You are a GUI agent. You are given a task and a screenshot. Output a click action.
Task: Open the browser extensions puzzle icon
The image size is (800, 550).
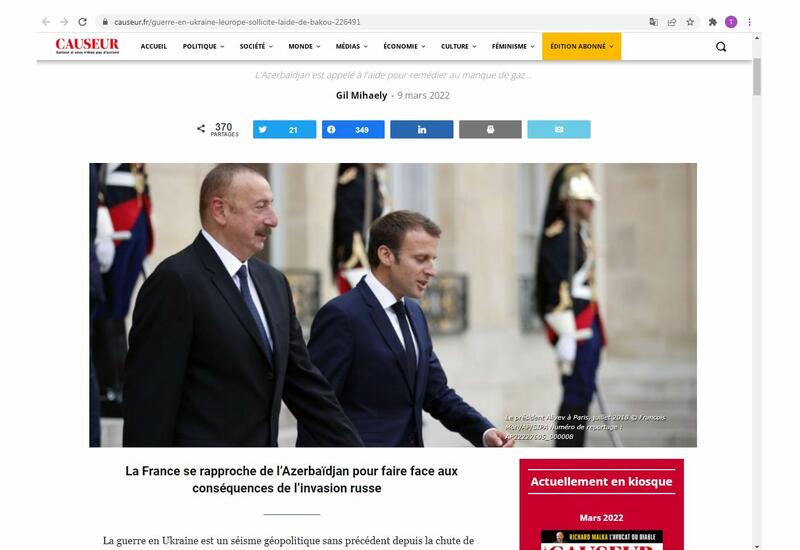(x=713, y=22)
